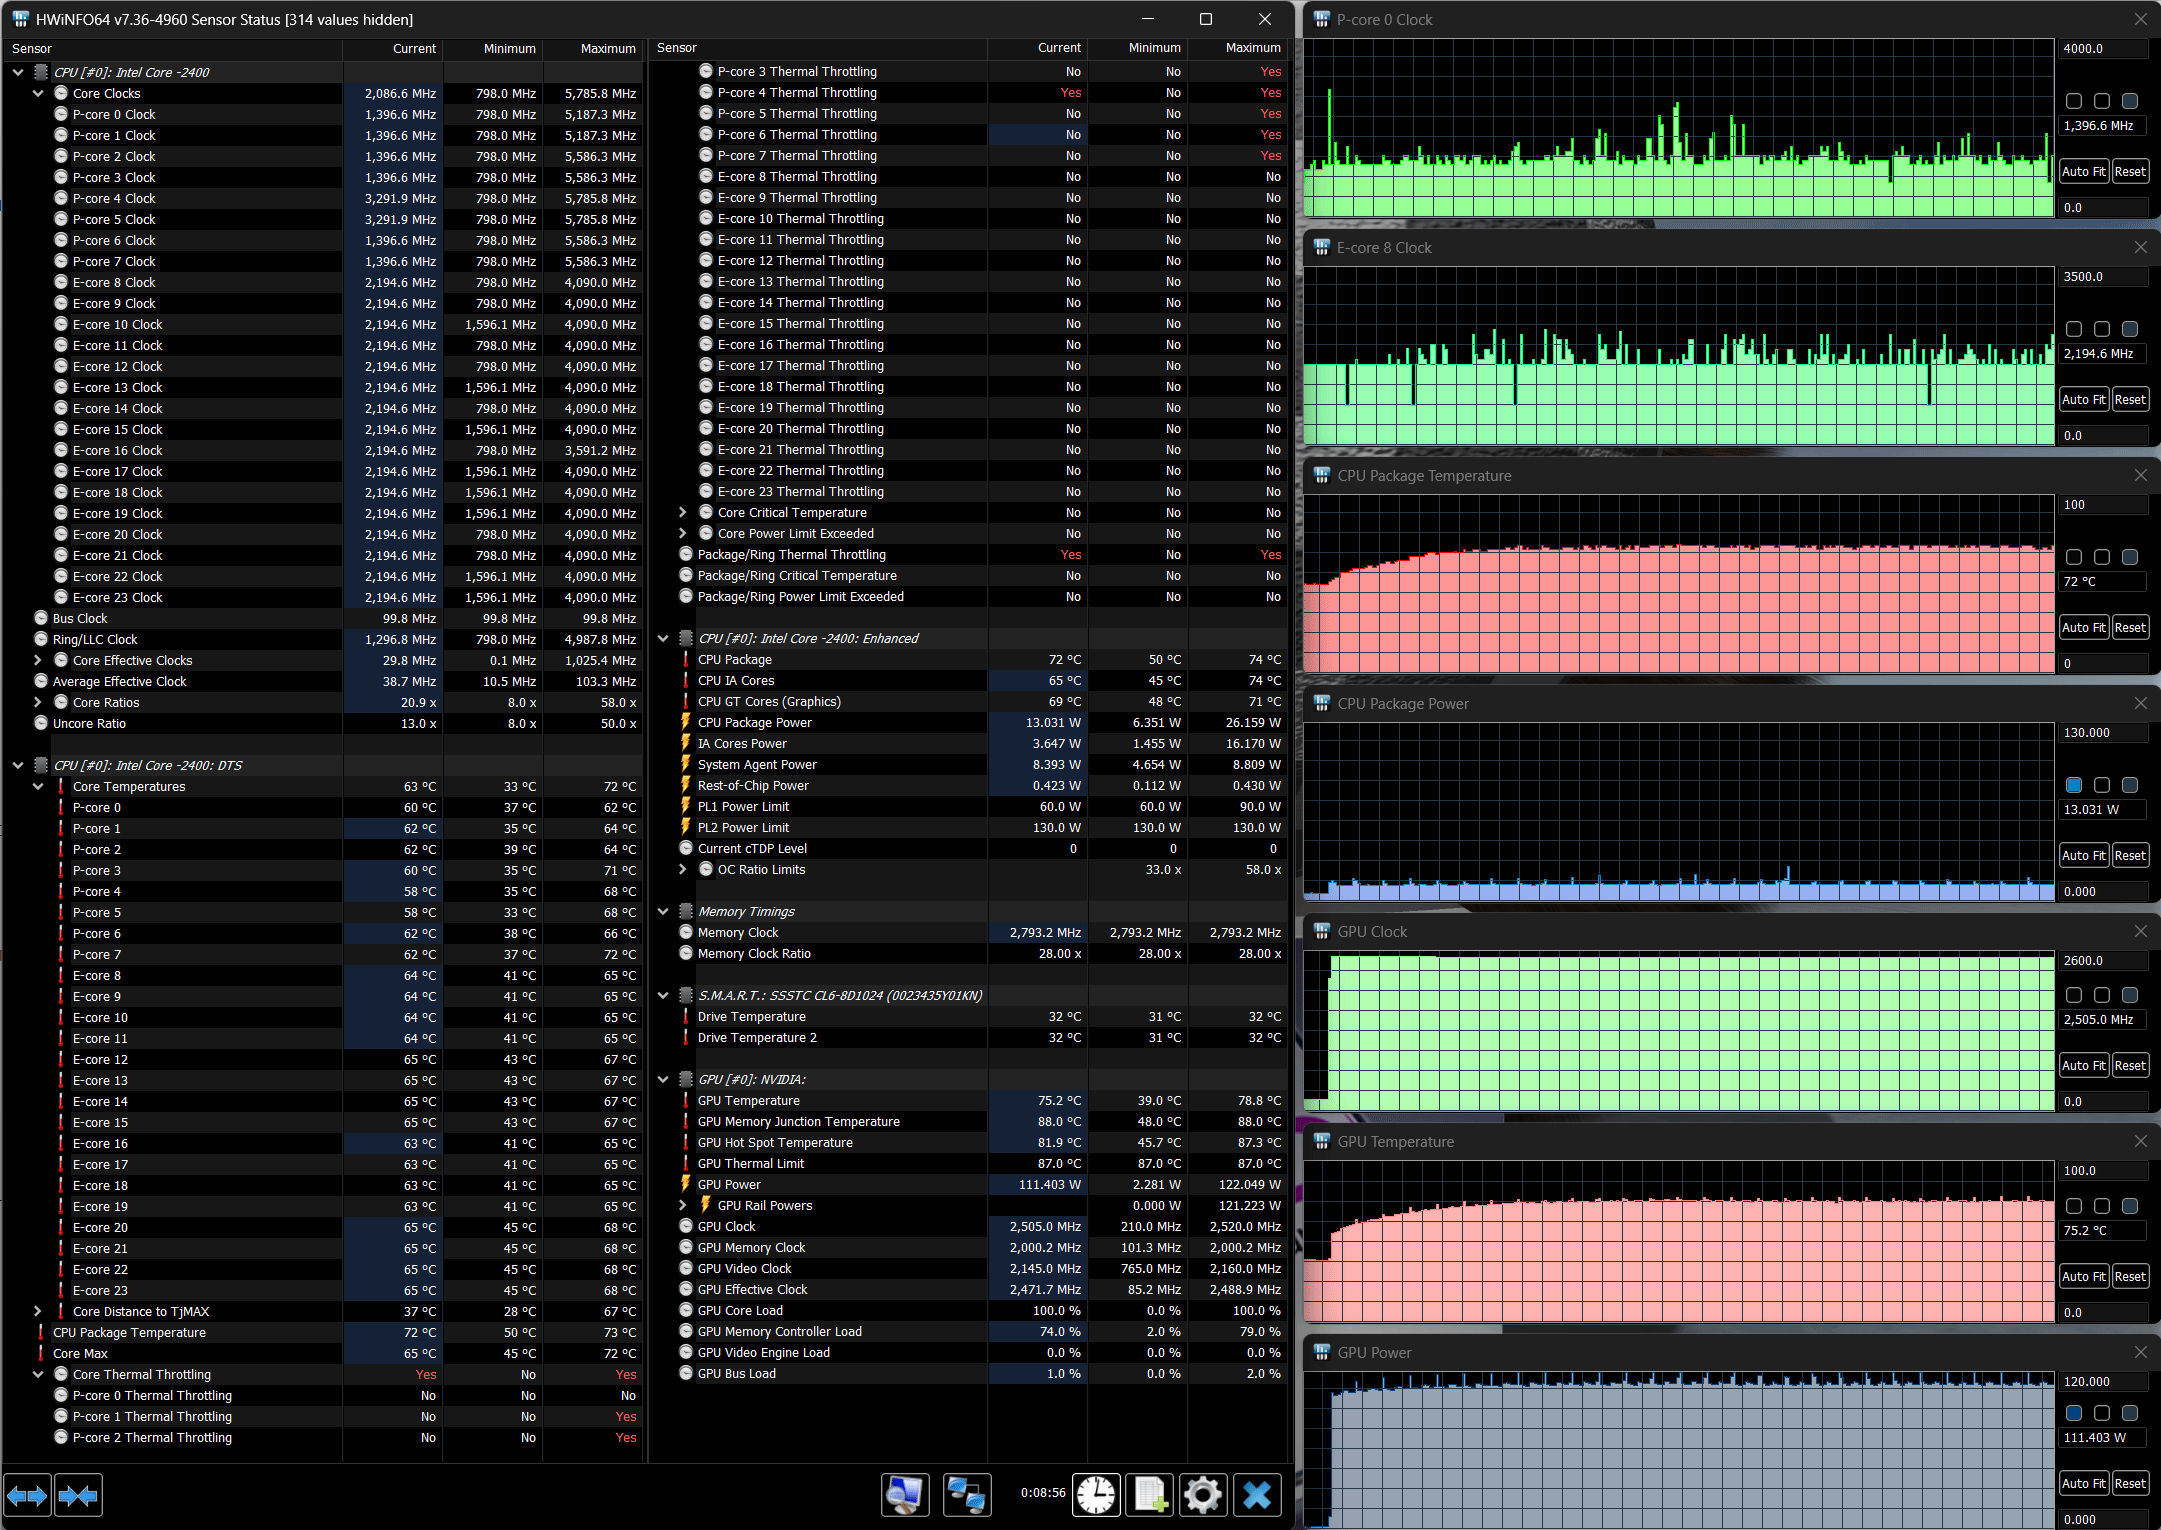Click the Maximum column header in left pane
Image resolution: width=2161 pixels, height=1530 pixels.
click(x=607, y=48)
